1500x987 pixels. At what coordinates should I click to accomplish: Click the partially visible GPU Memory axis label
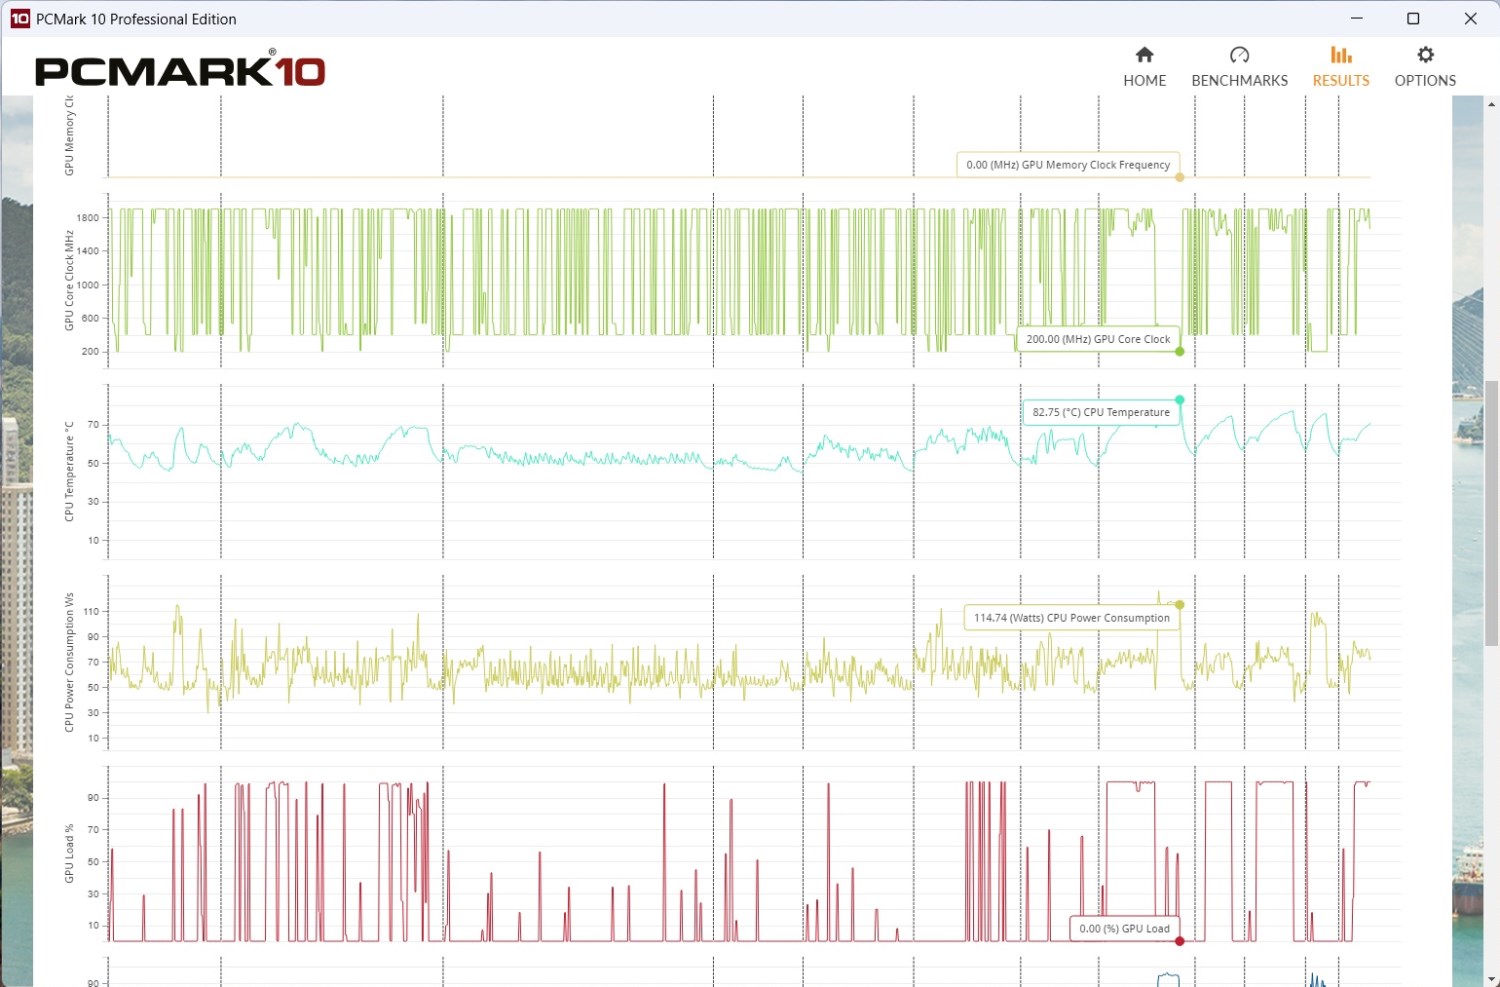(69, 136)
